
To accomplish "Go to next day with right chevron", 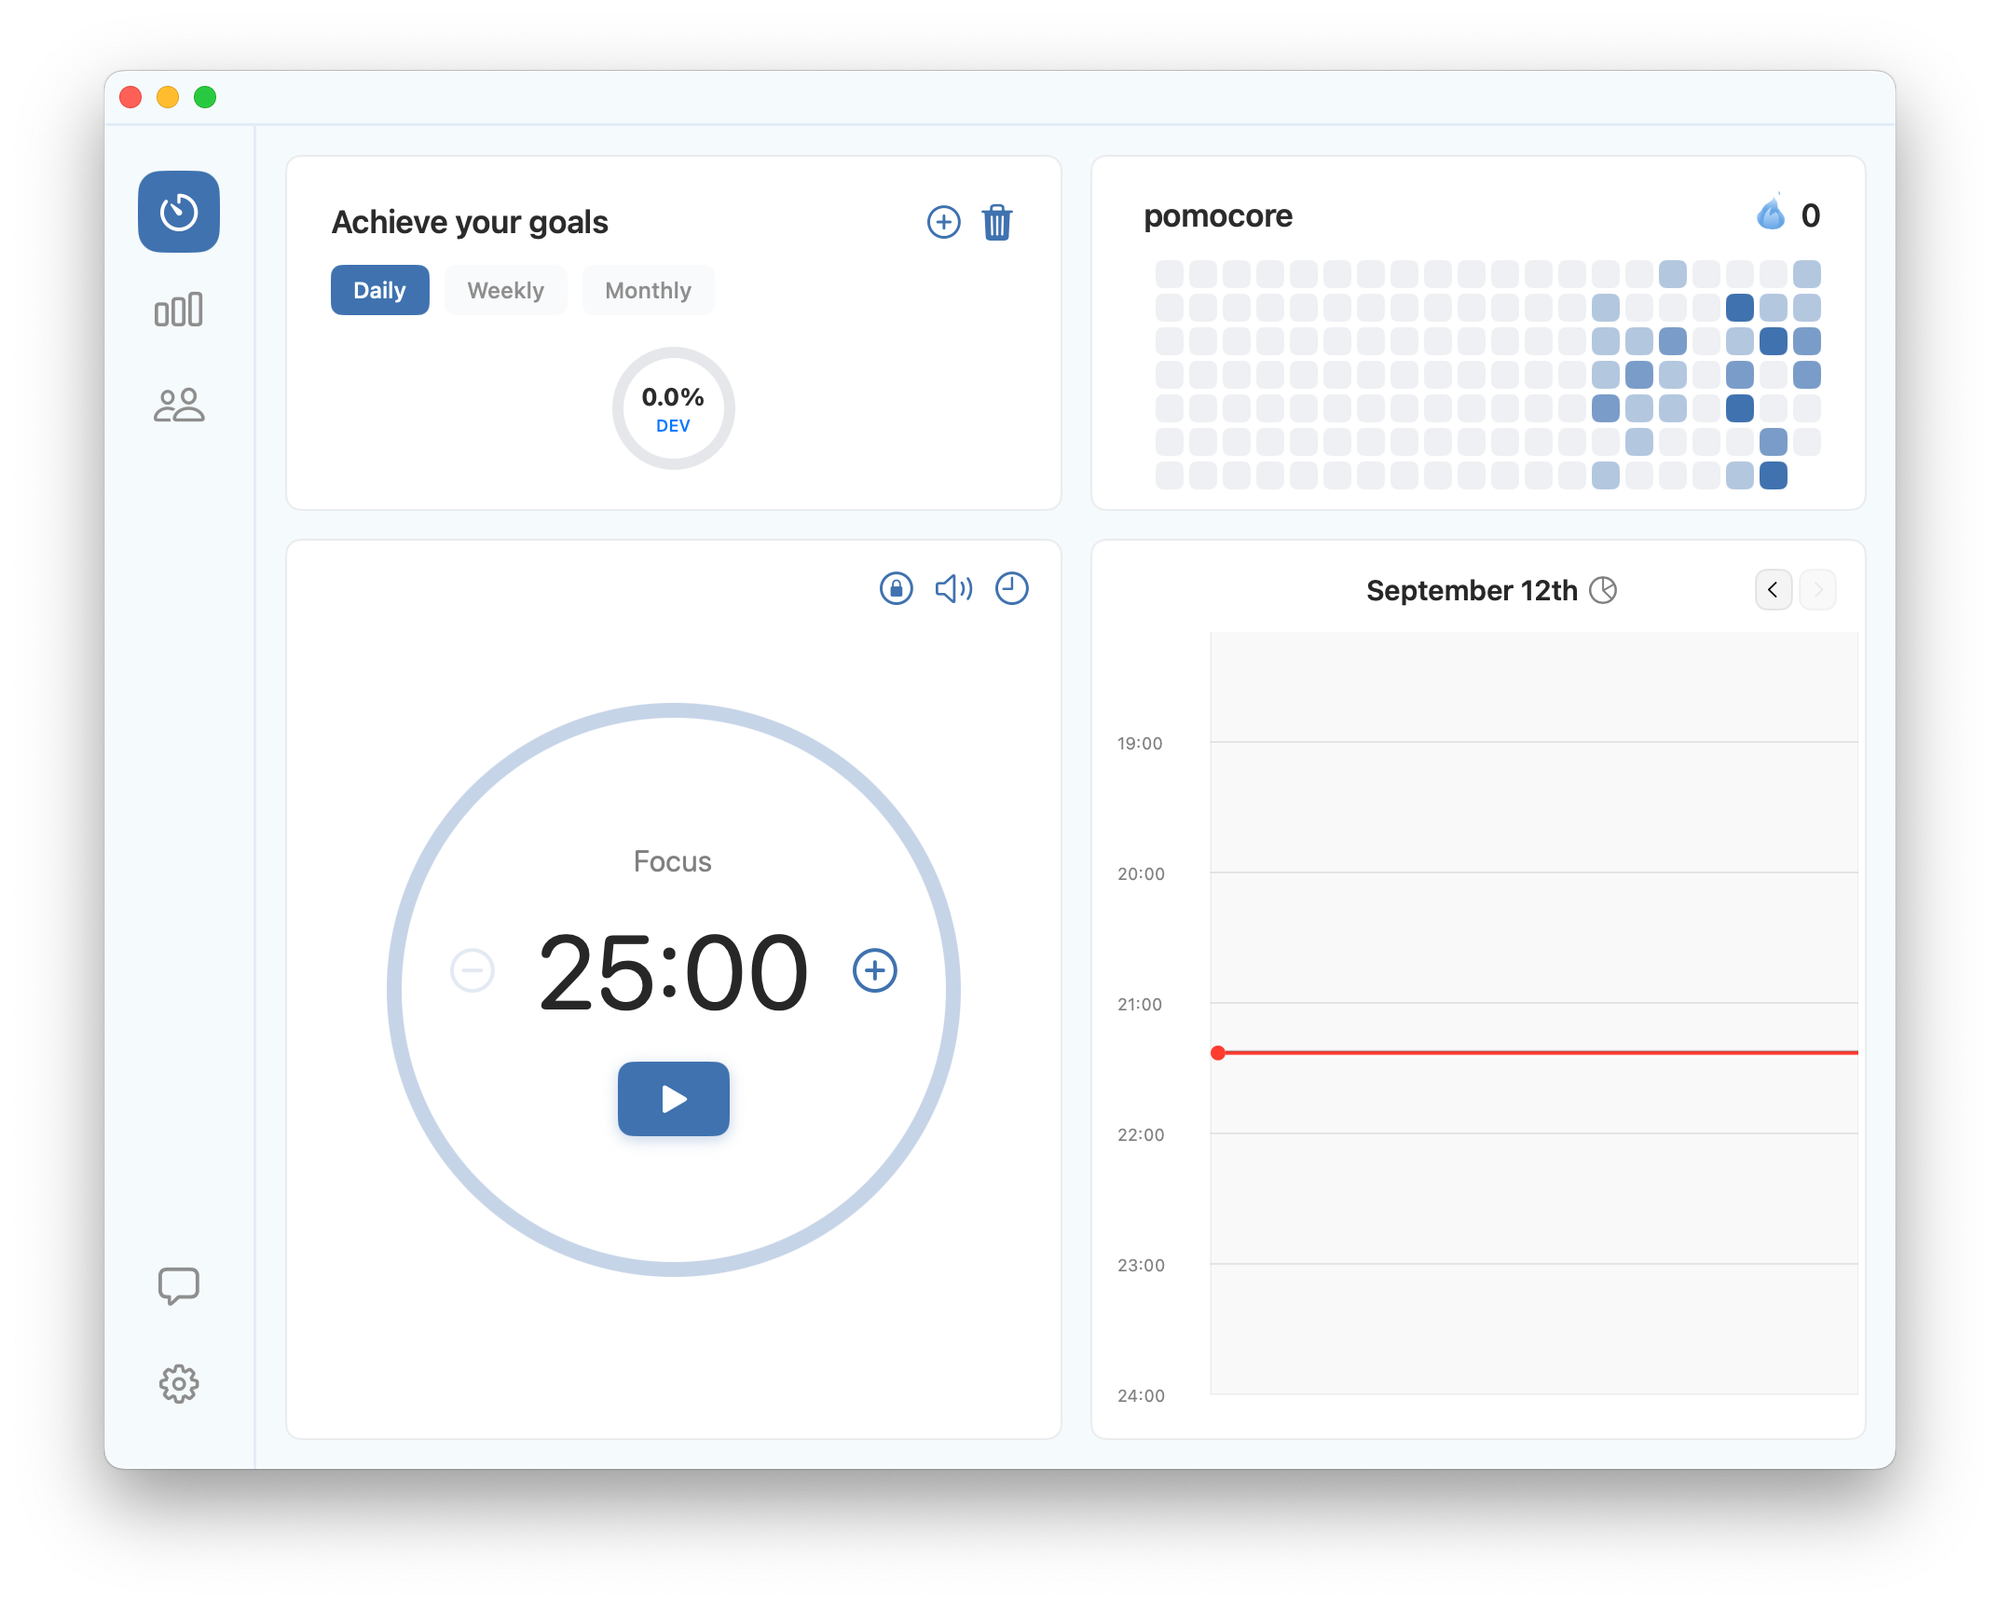I will (1817, 590).
